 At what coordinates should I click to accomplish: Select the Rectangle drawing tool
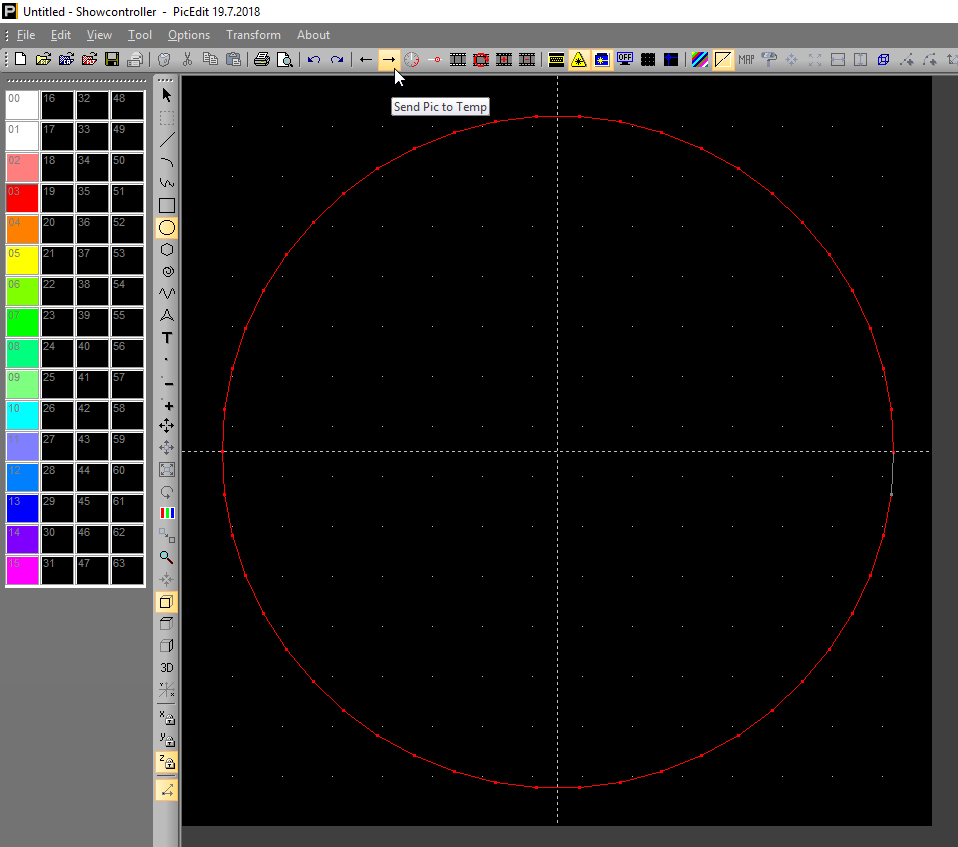167,206
